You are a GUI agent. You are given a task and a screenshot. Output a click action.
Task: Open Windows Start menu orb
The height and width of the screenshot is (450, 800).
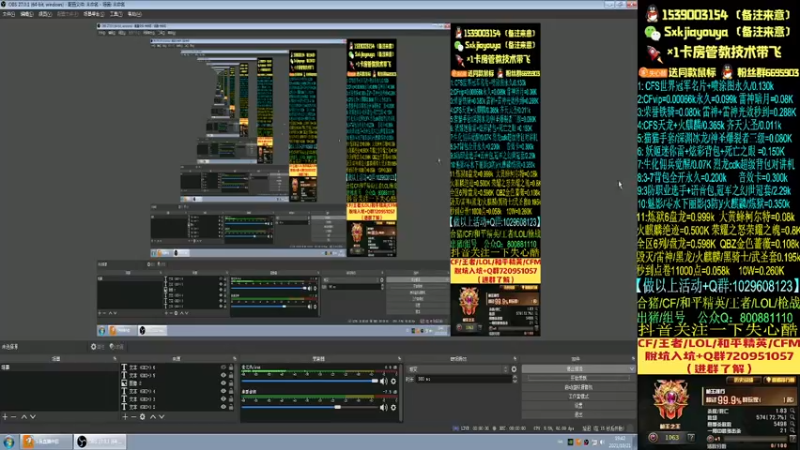click(x=9, y=442)
